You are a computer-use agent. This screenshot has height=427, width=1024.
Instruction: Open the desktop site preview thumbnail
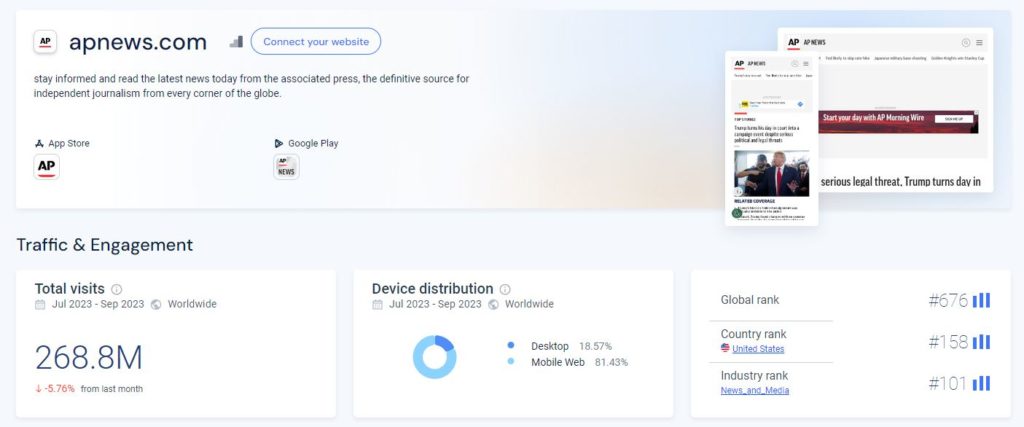point(906,110)
